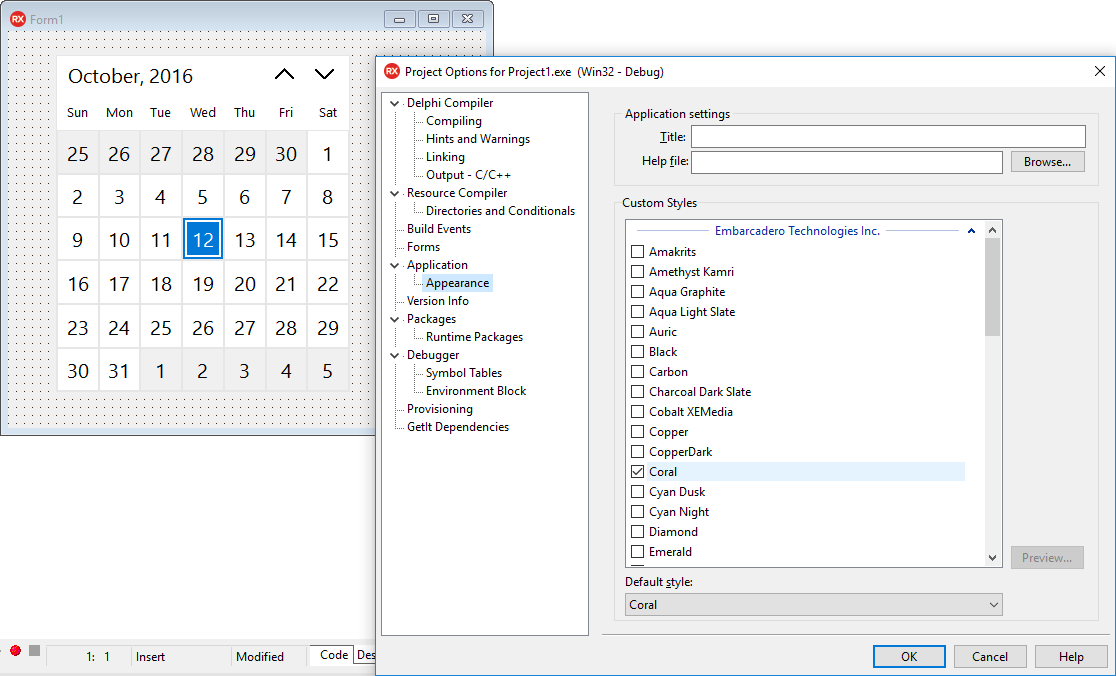Screen dimensions: 1116x676
Task: Click the styles list scrollbar thumb
Action: [992, 287]
